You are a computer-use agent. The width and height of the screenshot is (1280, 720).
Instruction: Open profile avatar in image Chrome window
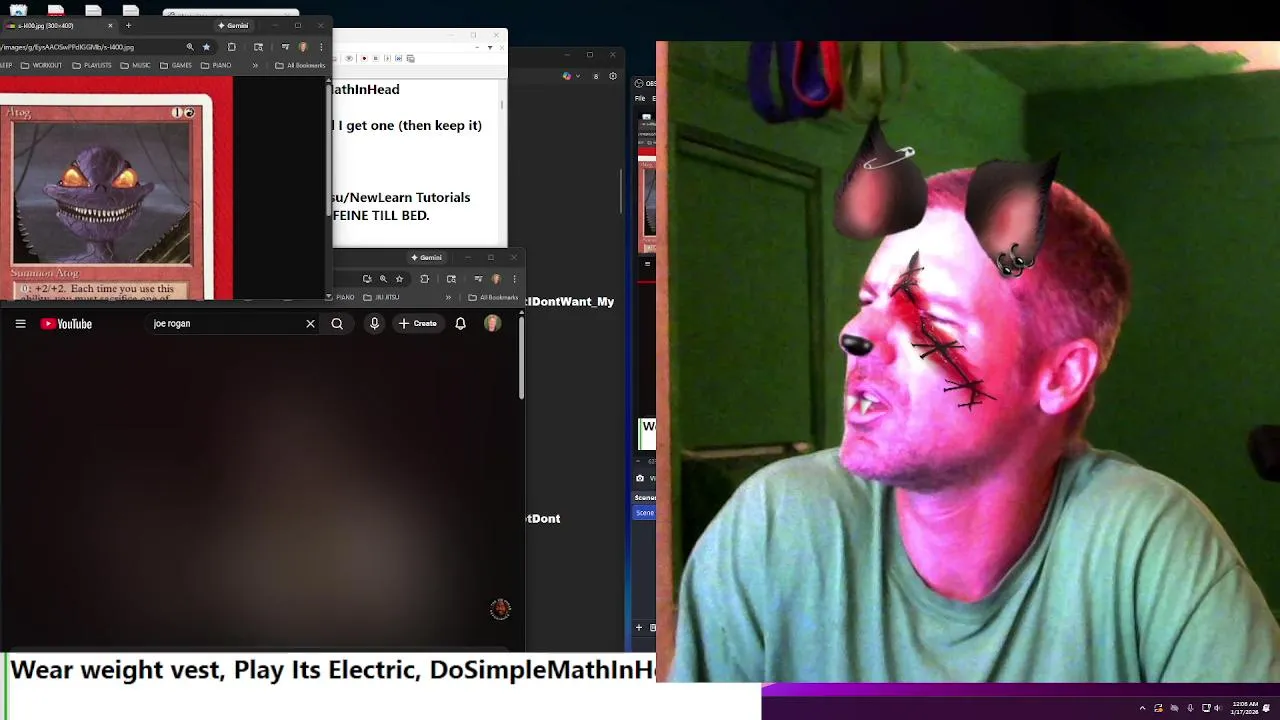pyautogui.click(x=303, y=47)
